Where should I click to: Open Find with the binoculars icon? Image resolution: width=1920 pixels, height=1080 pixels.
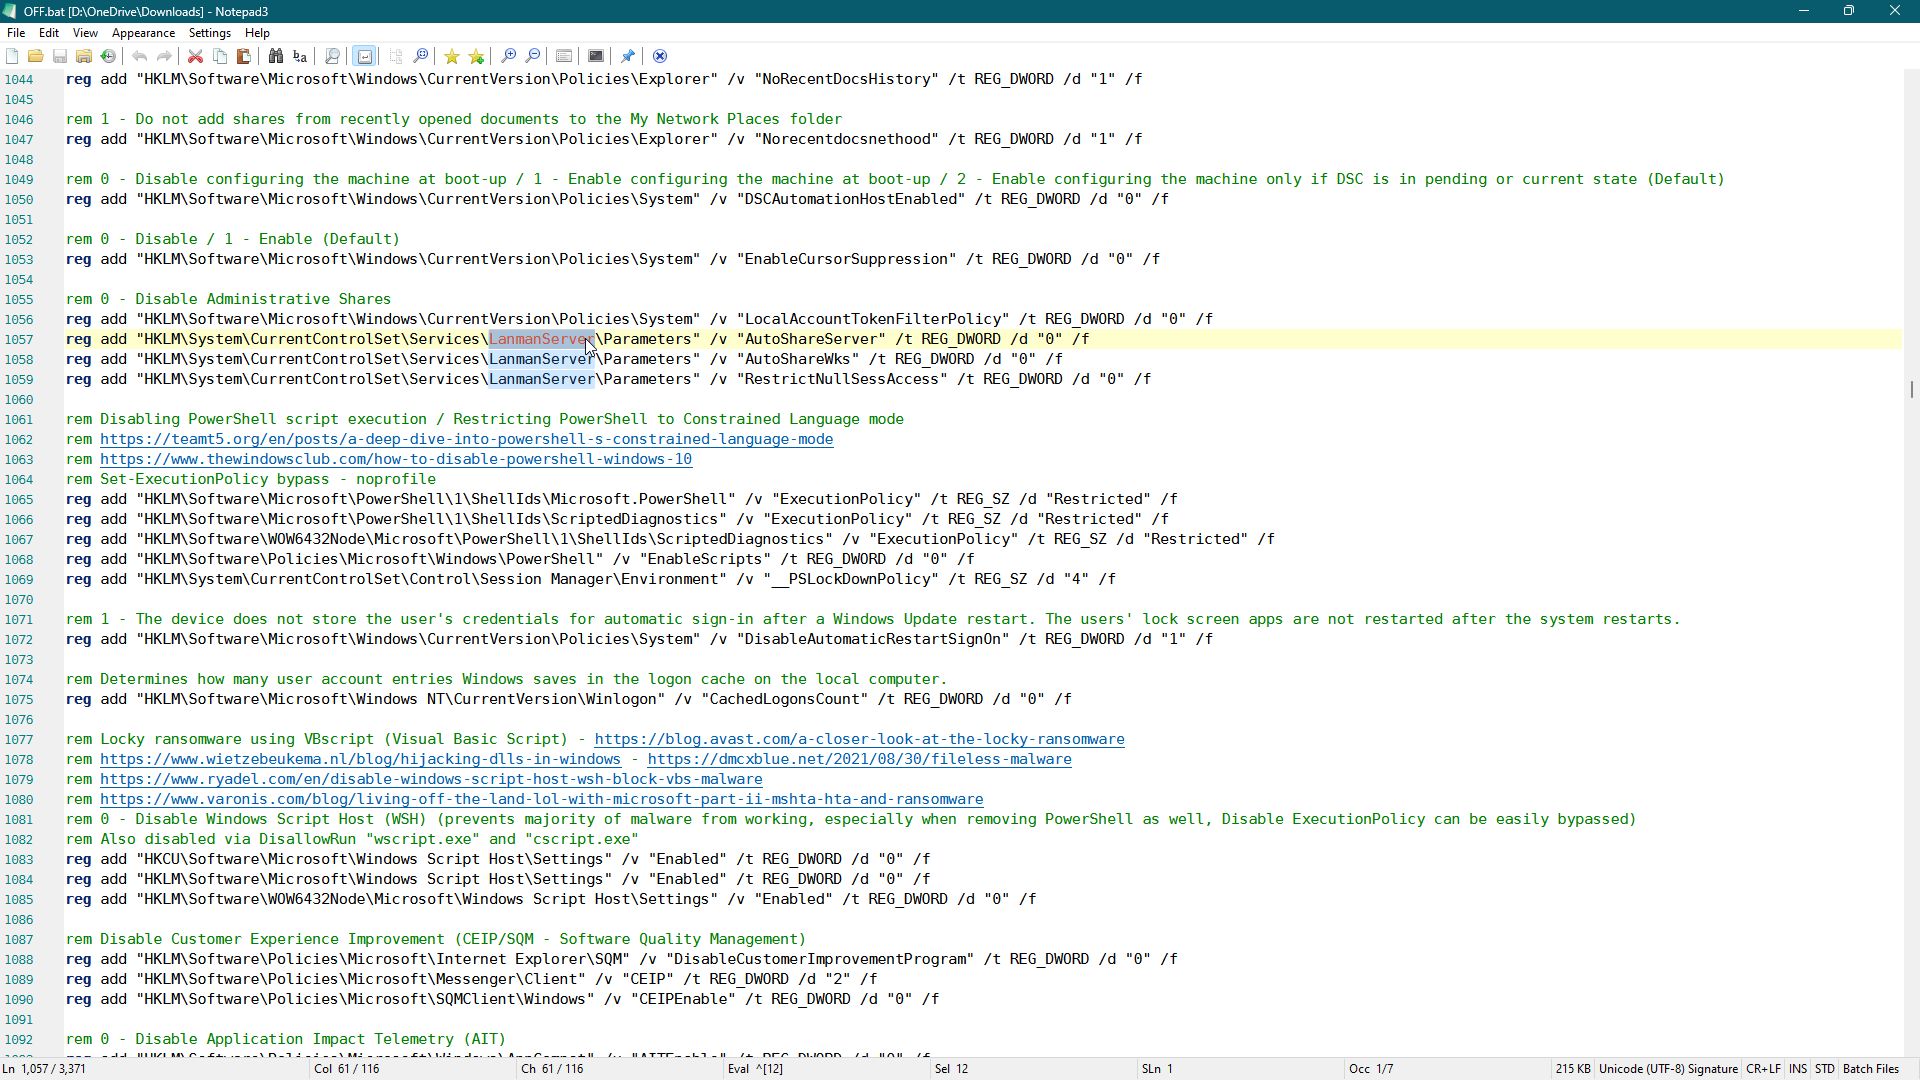[275, 56]
